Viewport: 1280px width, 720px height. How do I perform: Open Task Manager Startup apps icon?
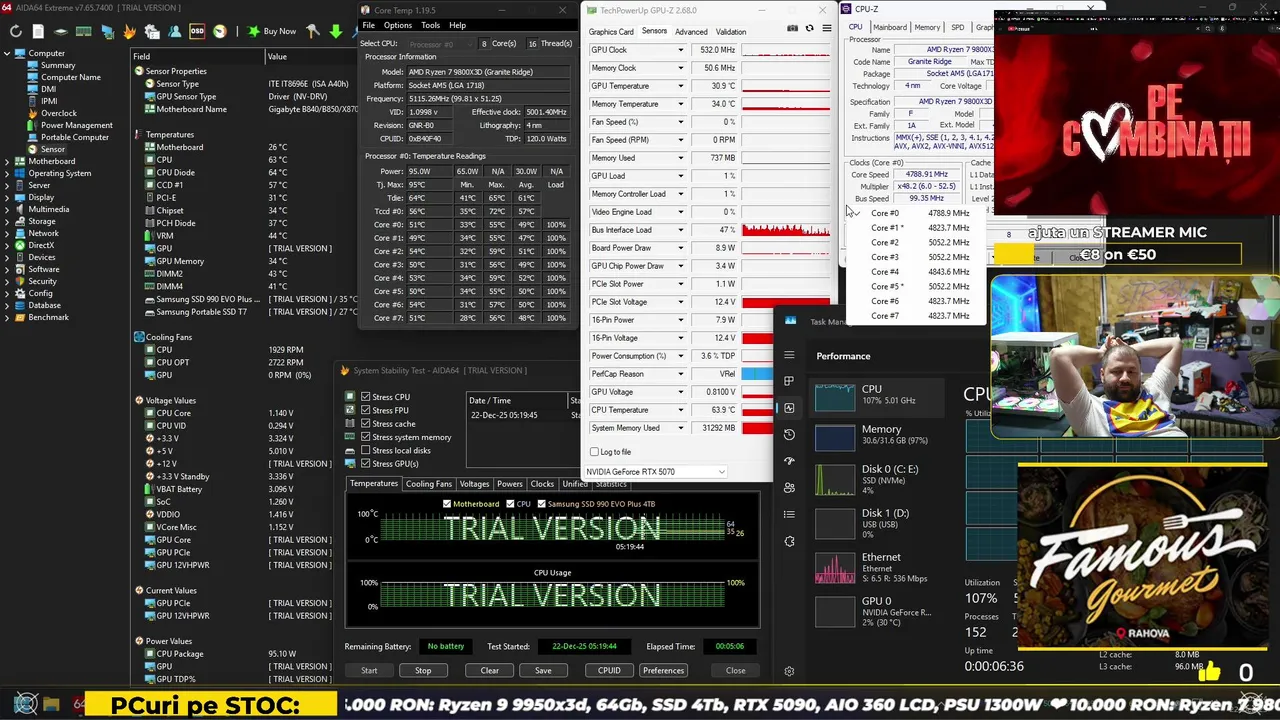[789, 461]
